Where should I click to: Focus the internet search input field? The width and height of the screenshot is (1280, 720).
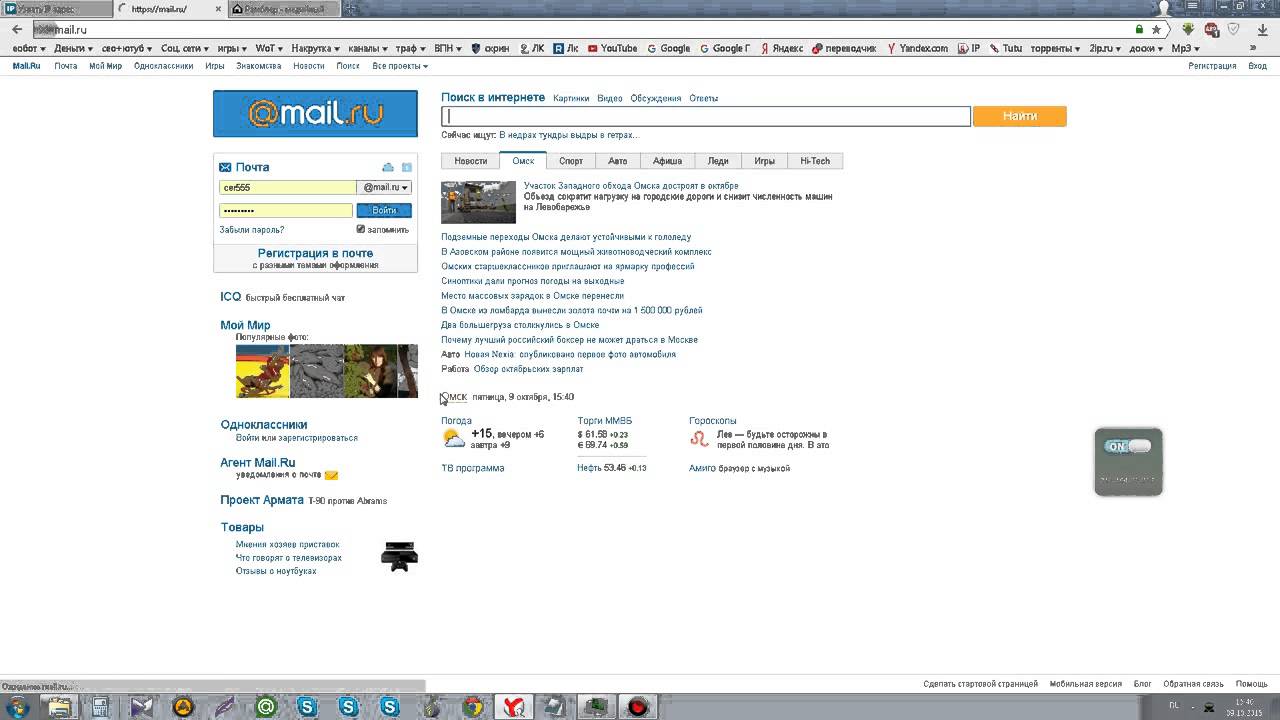706,116
